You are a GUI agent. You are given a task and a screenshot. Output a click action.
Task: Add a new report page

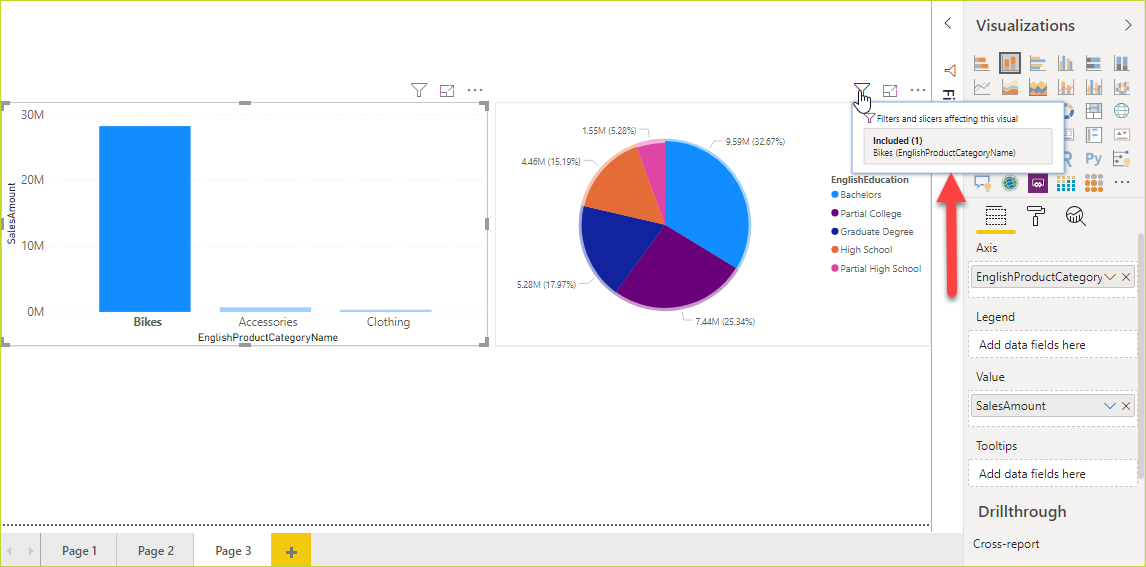291,551
